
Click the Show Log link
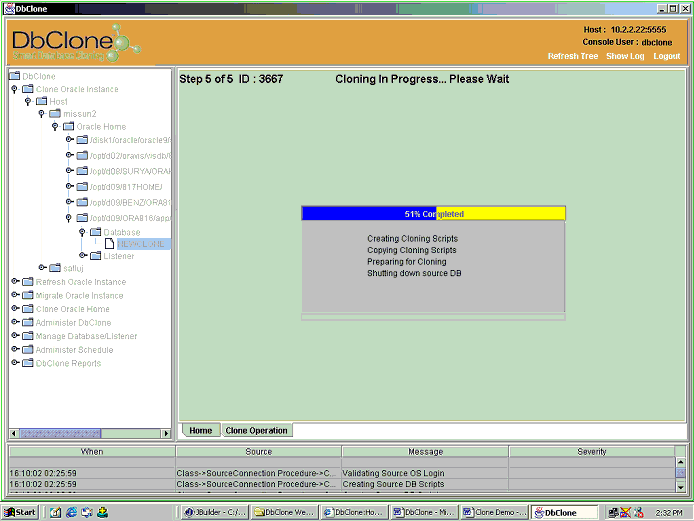tap(625, 56)
